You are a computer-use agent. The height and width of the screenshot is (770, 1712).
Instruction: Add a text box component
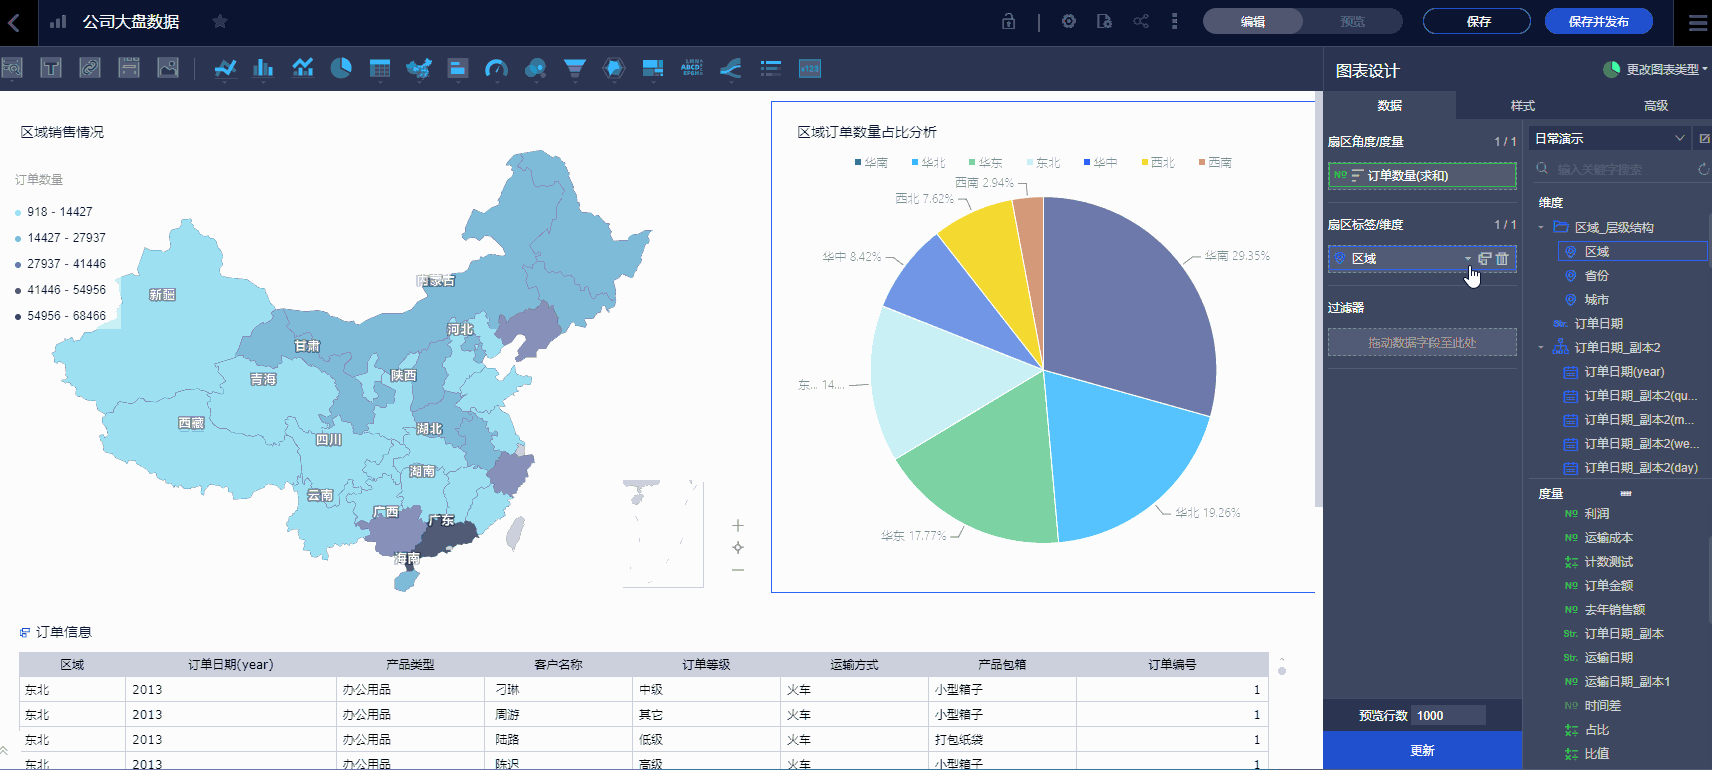coord(51,68)
